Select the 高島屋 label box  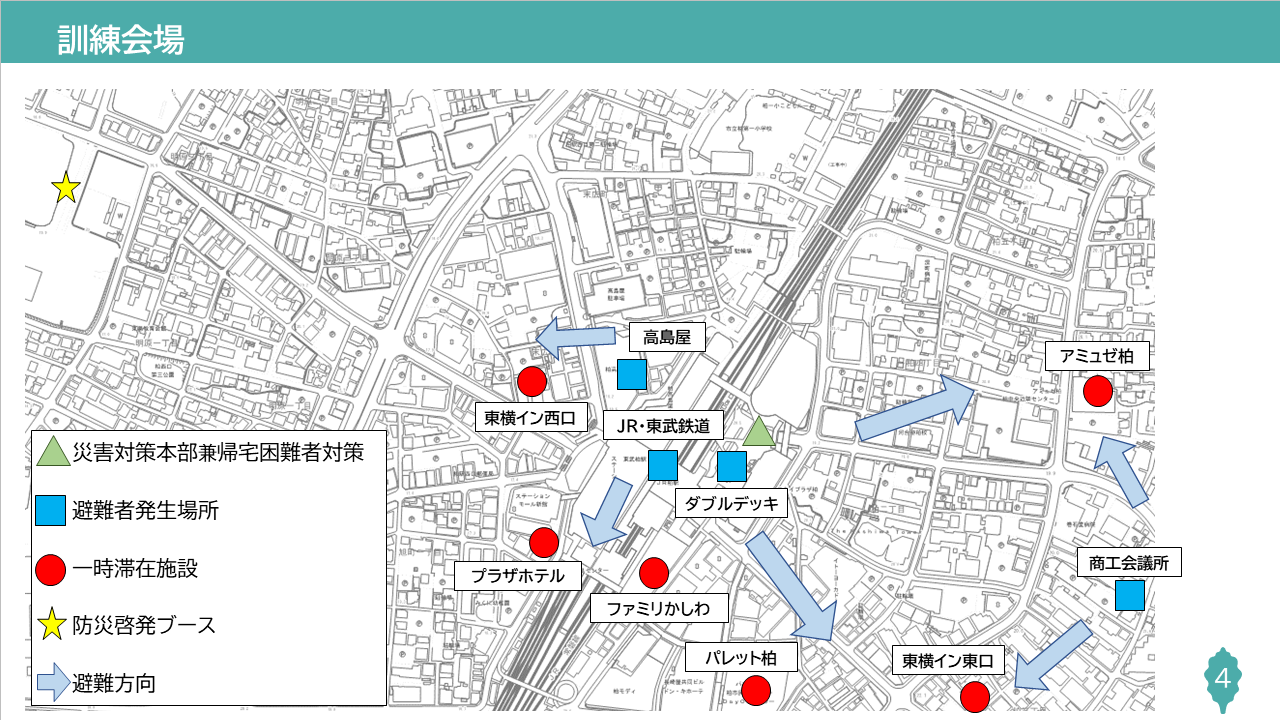pyautogui.click(x=667, y=338)
